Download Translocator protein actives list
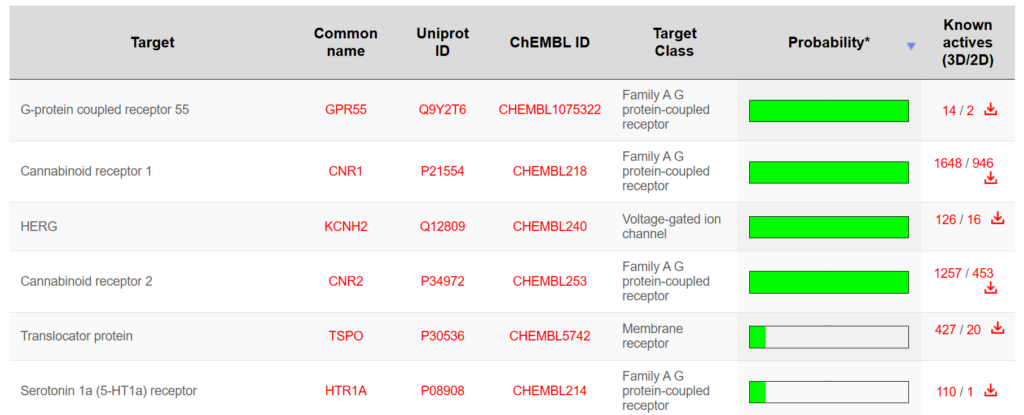 coord(997,329)
